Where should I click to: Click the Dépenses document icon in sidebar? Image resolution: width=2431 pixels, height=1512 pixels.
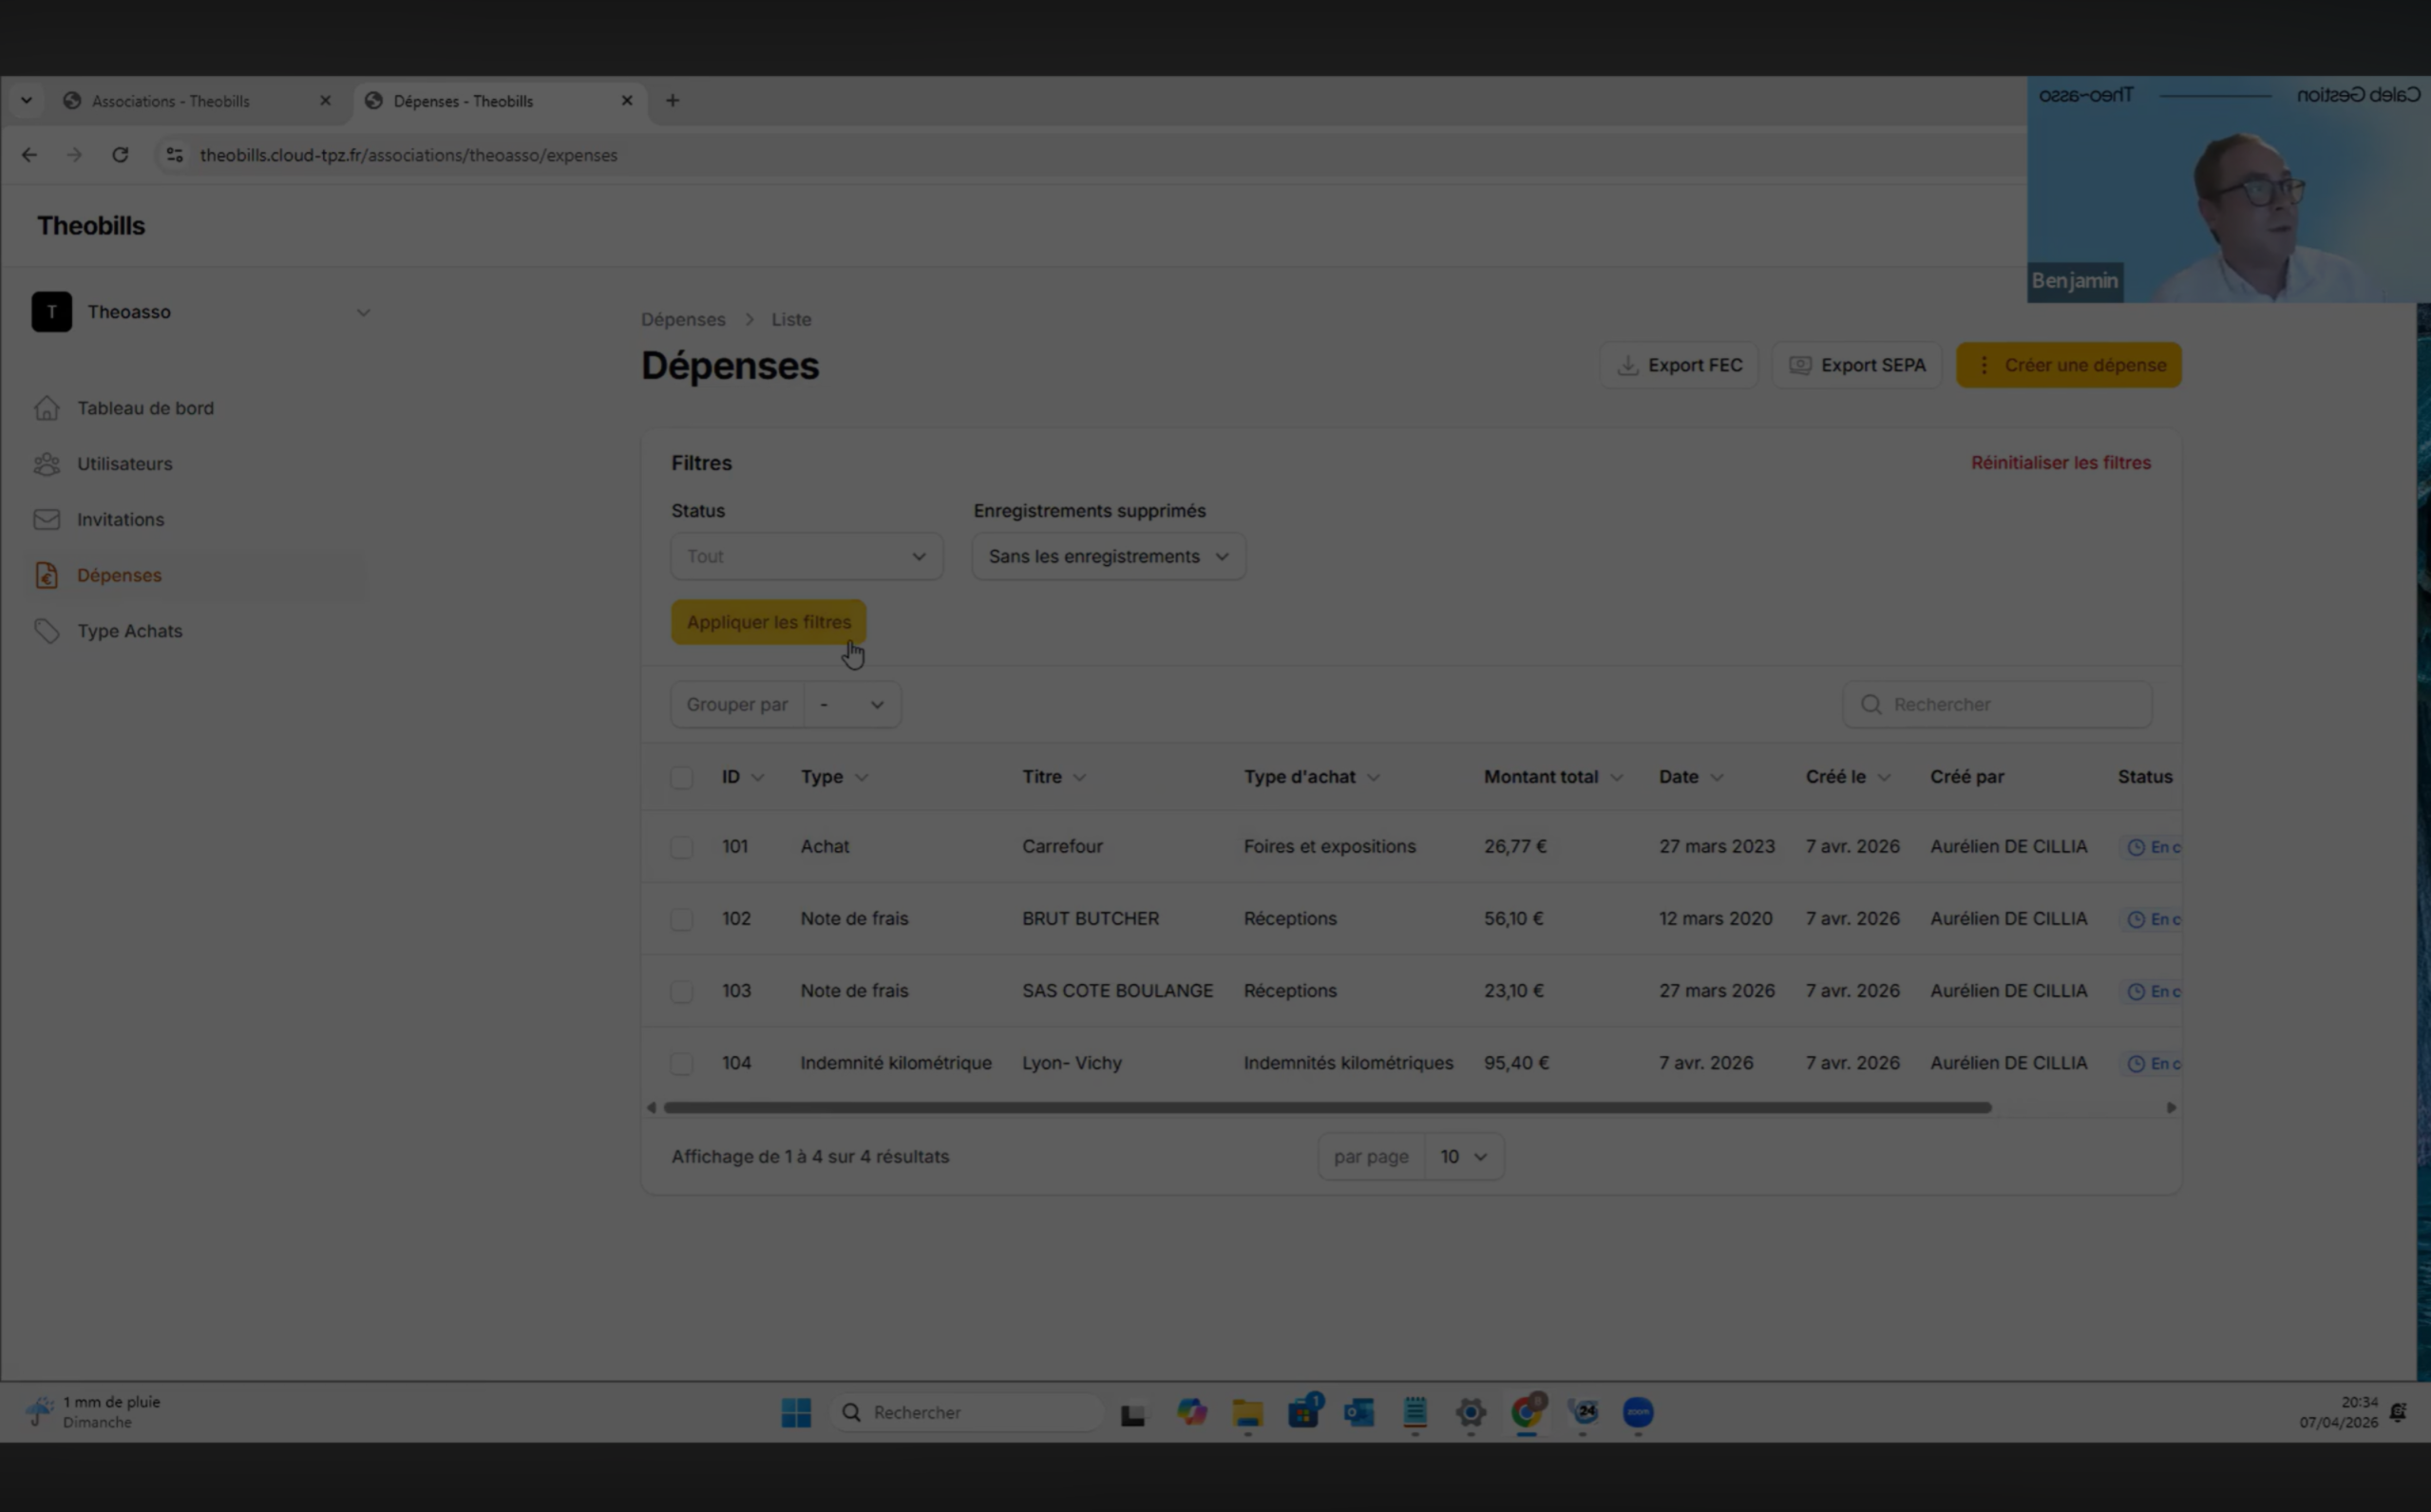coord(46,575)
